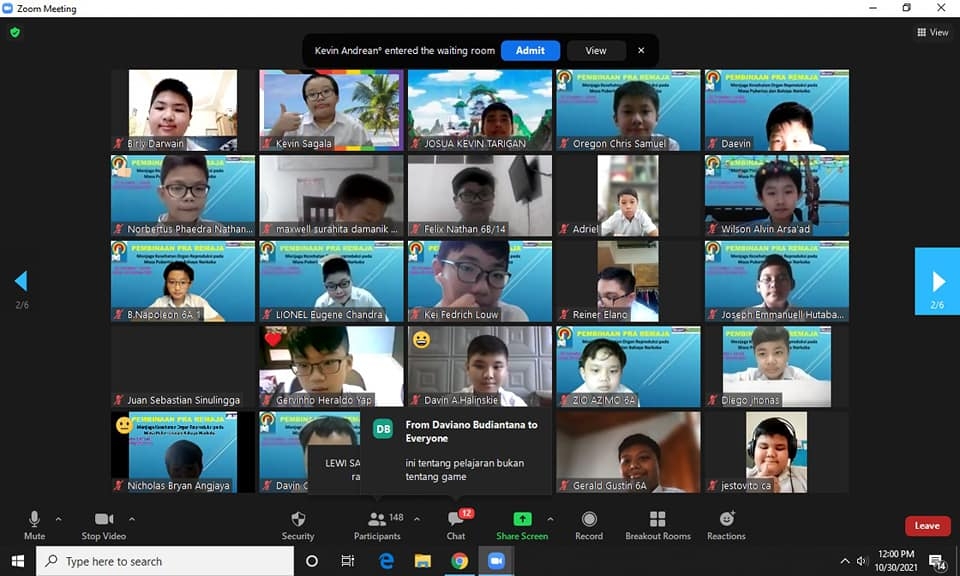Expand the arrow next to Participants

[417, 519]
